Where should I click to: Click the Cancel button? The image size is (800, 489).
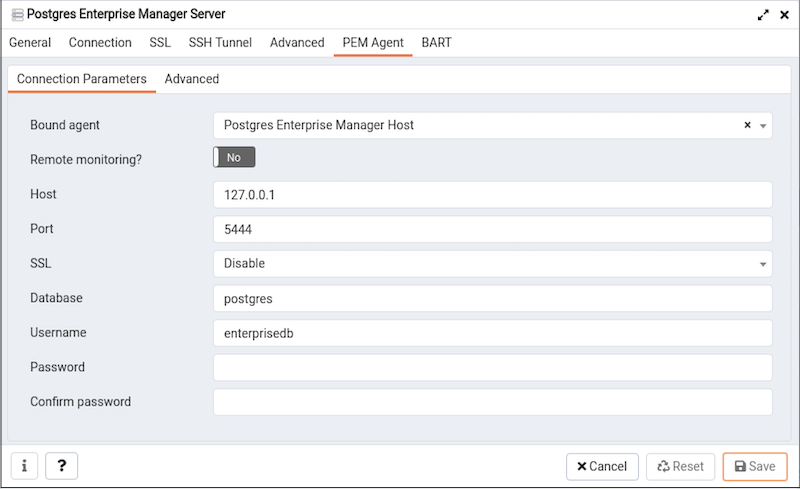pyautogui.click(x=602, y=467)
